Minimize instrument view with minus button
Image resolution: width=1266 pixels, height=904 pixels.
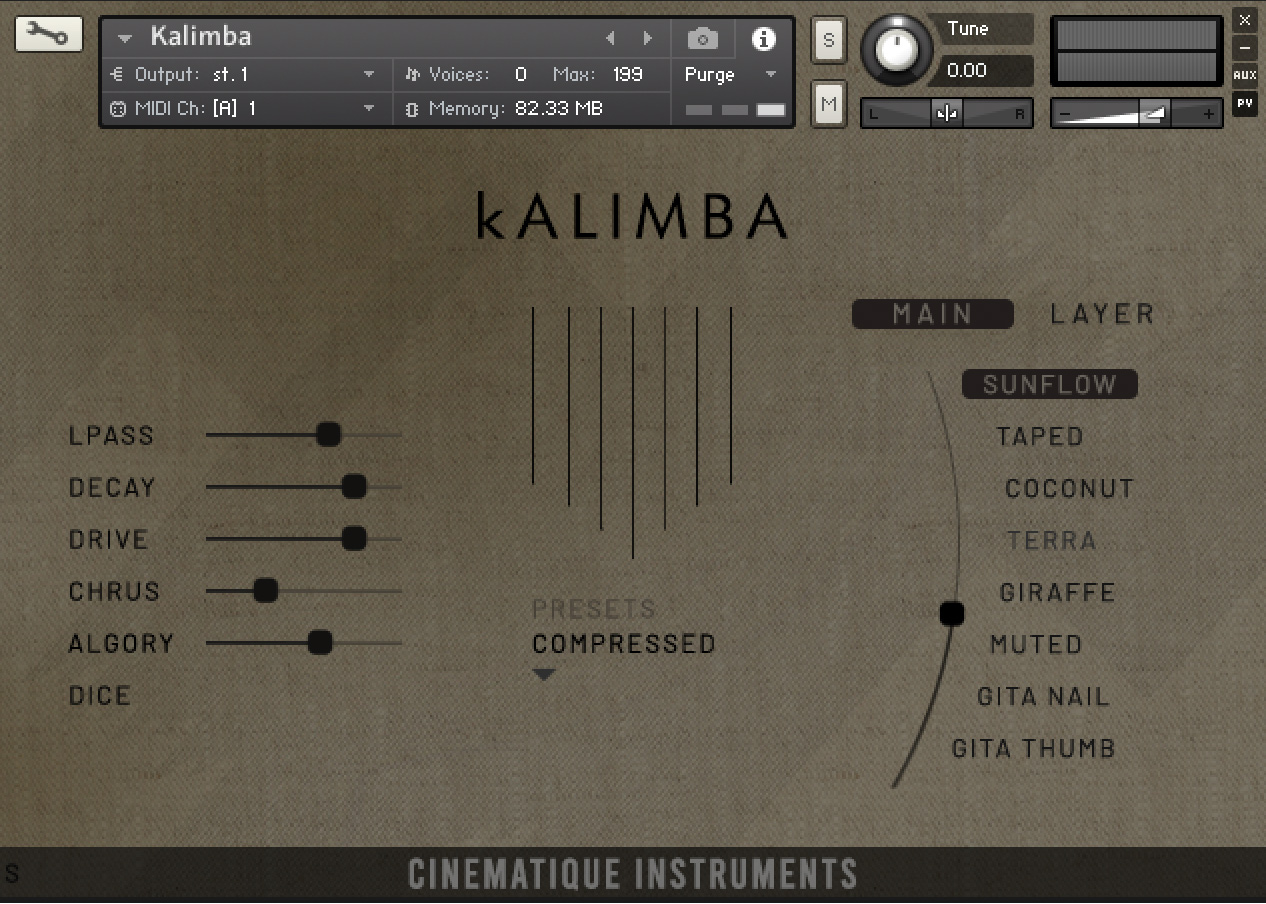click(1244, 47)
